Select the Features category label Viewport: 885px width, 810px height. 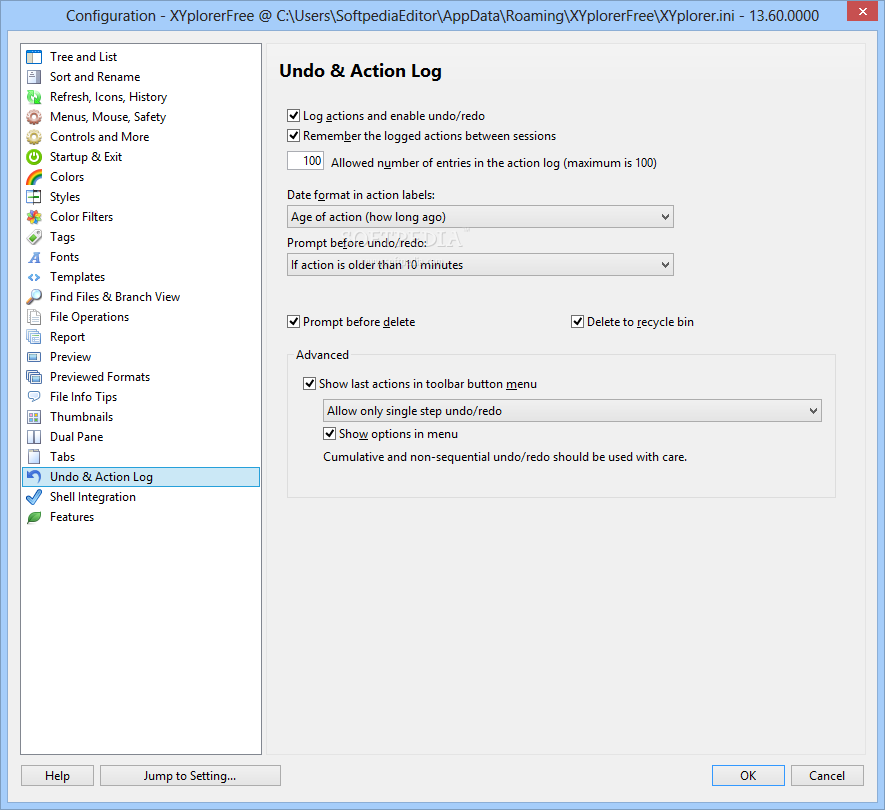(x=72, y=517)
